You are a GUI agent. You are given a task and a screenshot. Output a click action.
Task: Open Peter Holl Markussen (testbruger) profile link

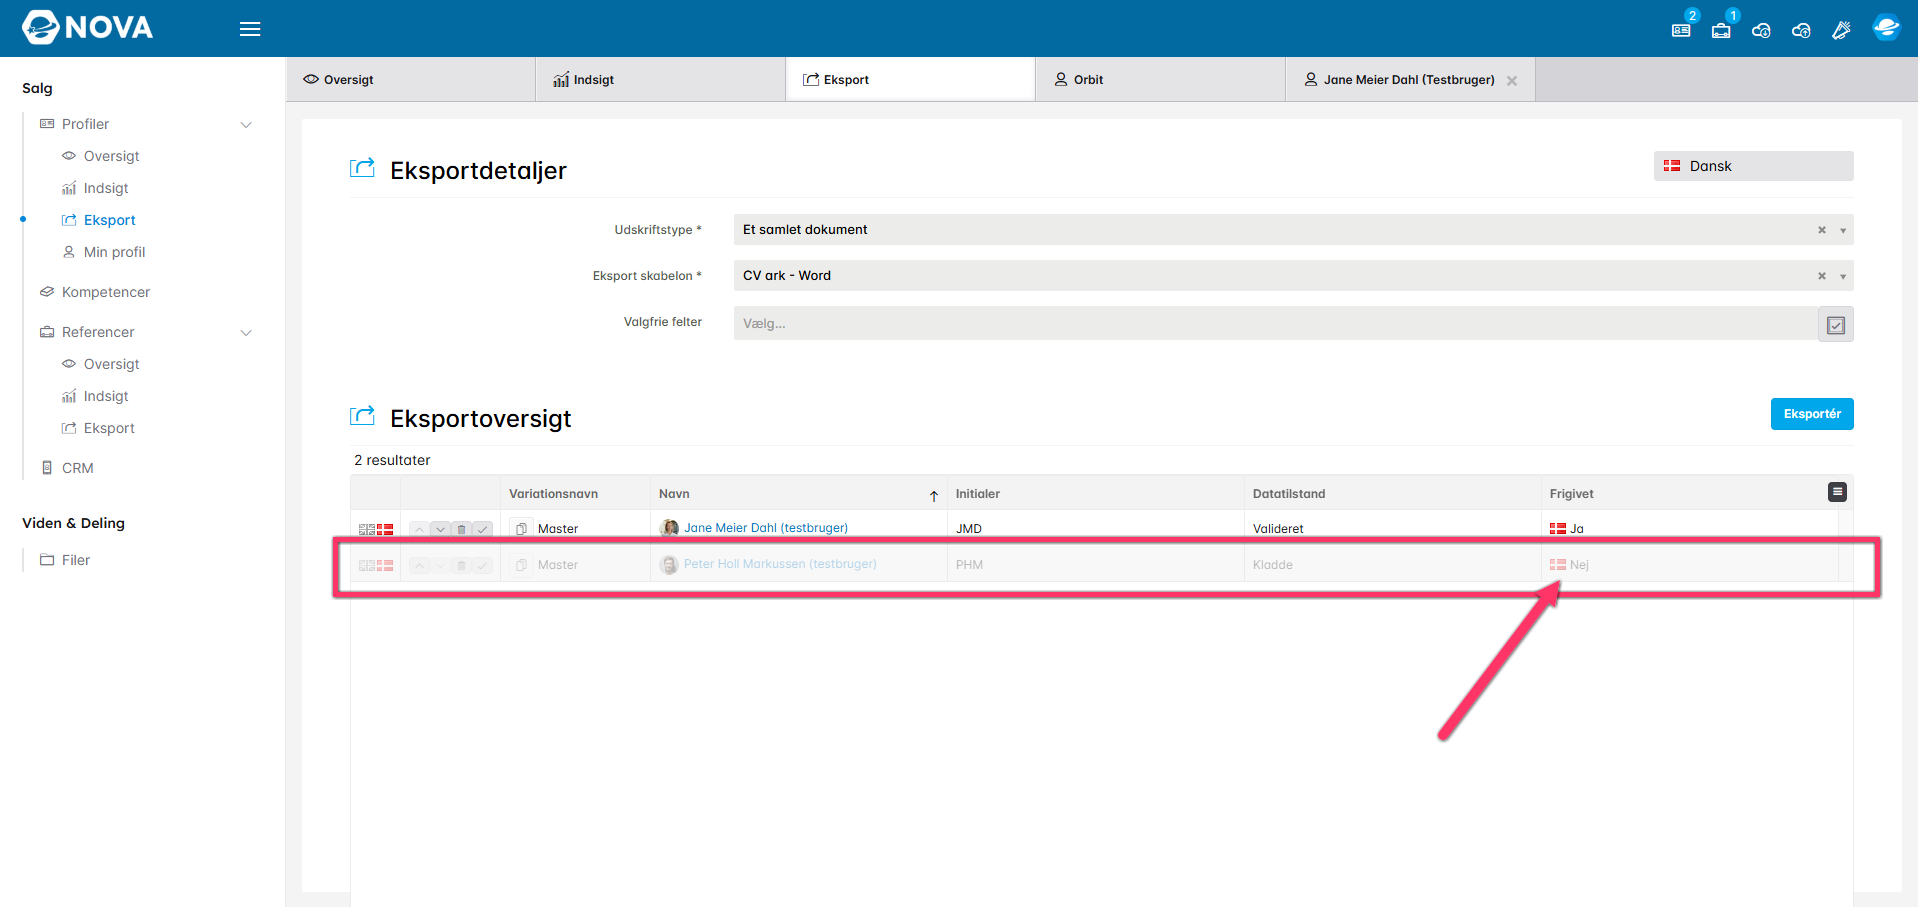point(780,564)
